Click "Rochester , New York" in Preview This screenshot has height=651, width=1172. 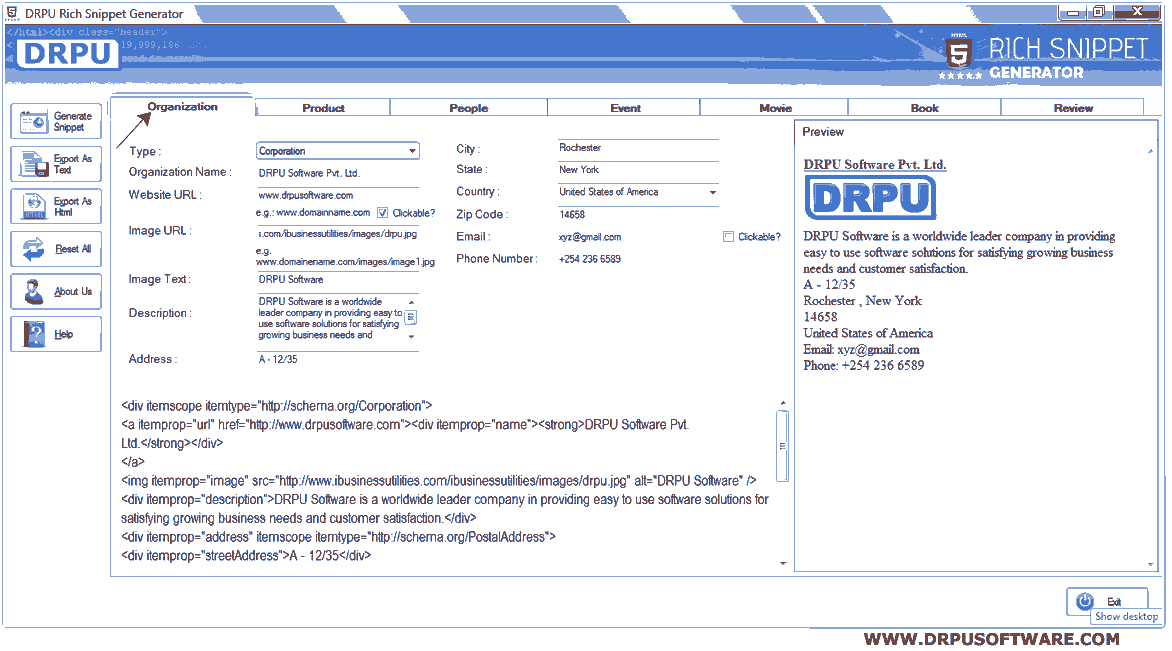click(863, 301)
